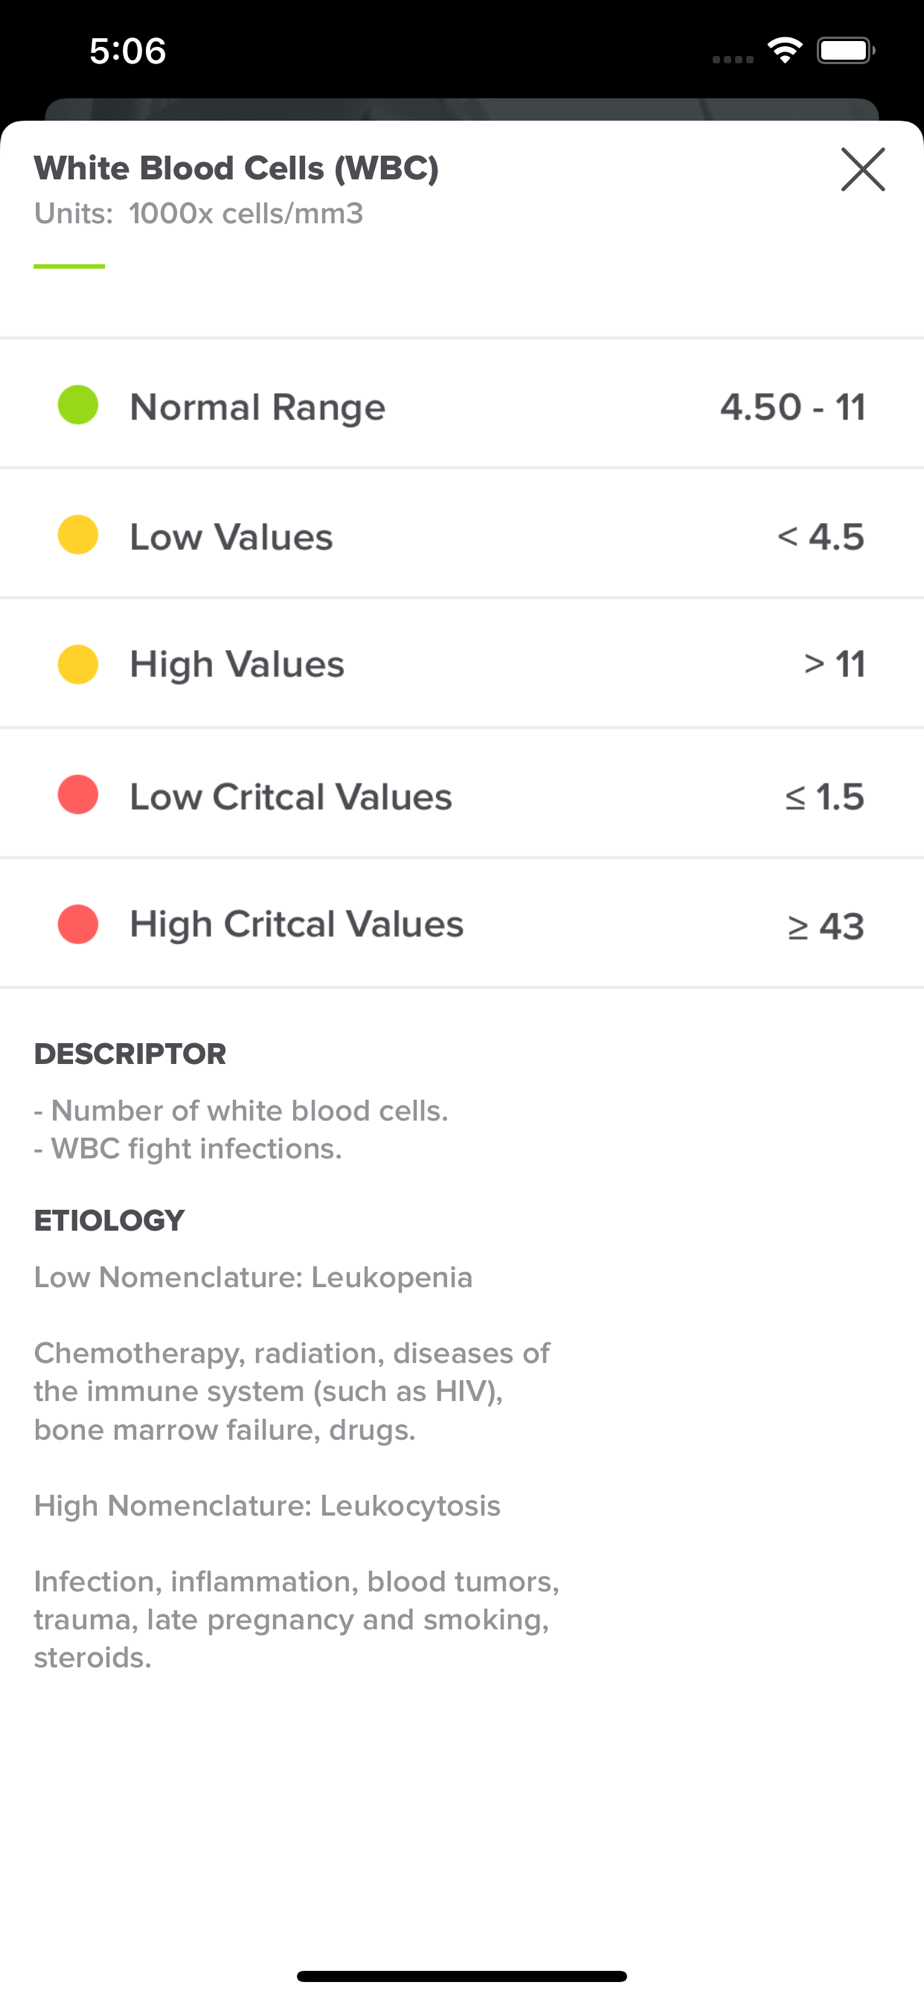Tap the red Low Critical Values dot
The image size is (924, 2000).
click(78, 795)
